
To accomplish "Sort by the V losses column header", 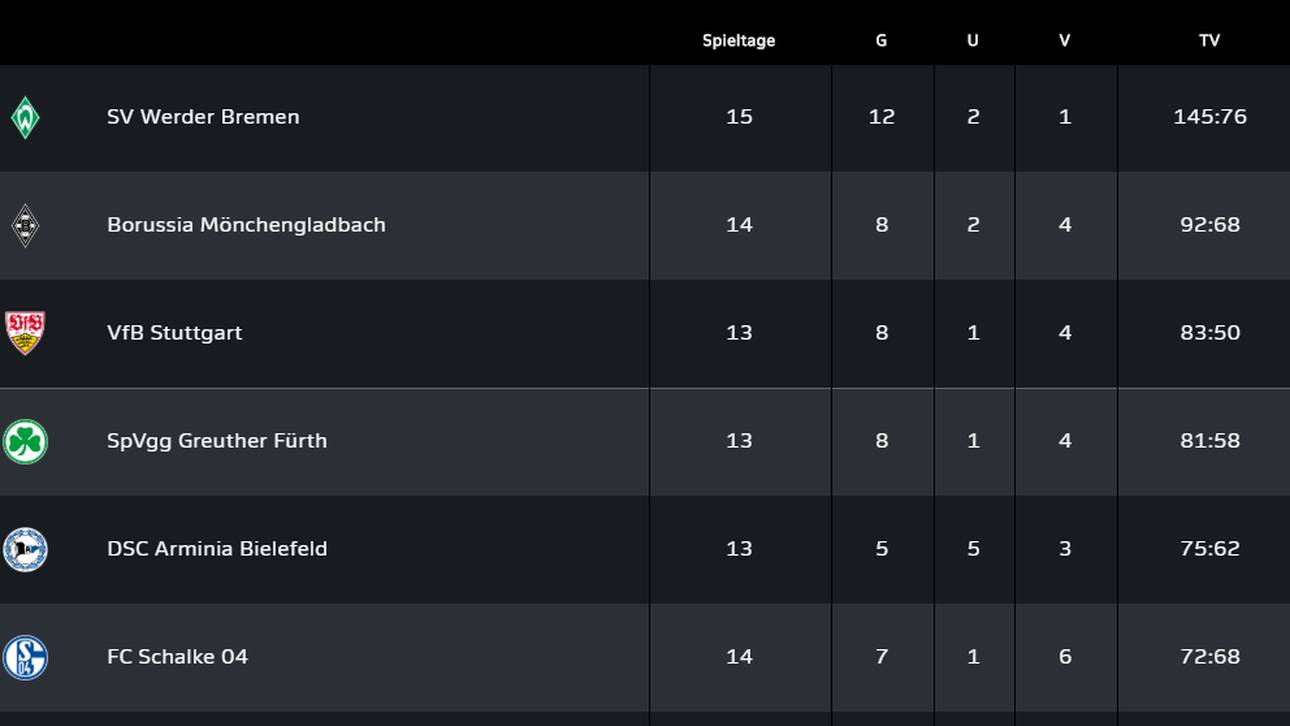I will point(1064,41).
